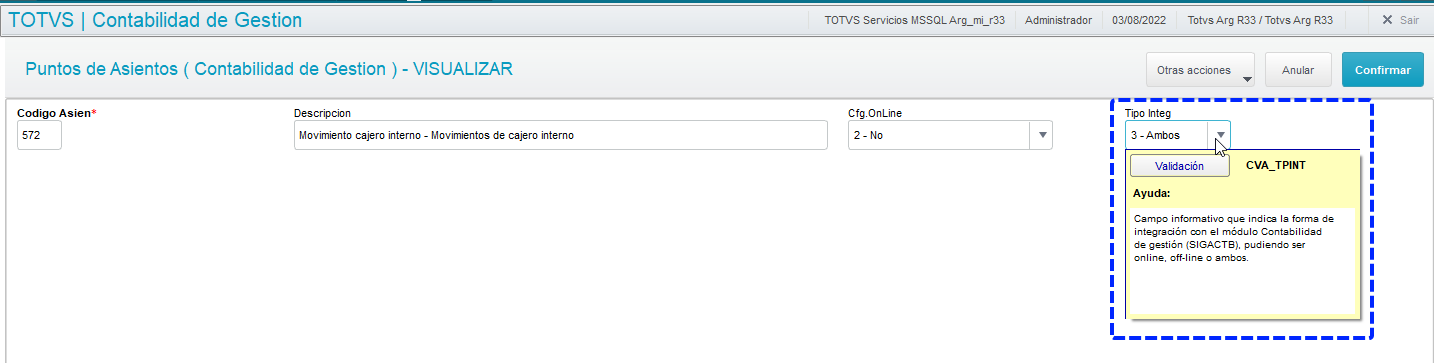
Task: Click the Administrador user label
Action: coord(1059,19)
